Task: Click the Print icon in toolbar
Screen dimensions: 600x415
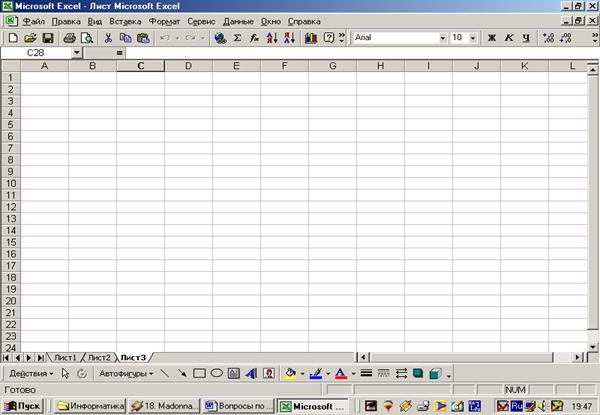Action: click(x=69, y=37)
